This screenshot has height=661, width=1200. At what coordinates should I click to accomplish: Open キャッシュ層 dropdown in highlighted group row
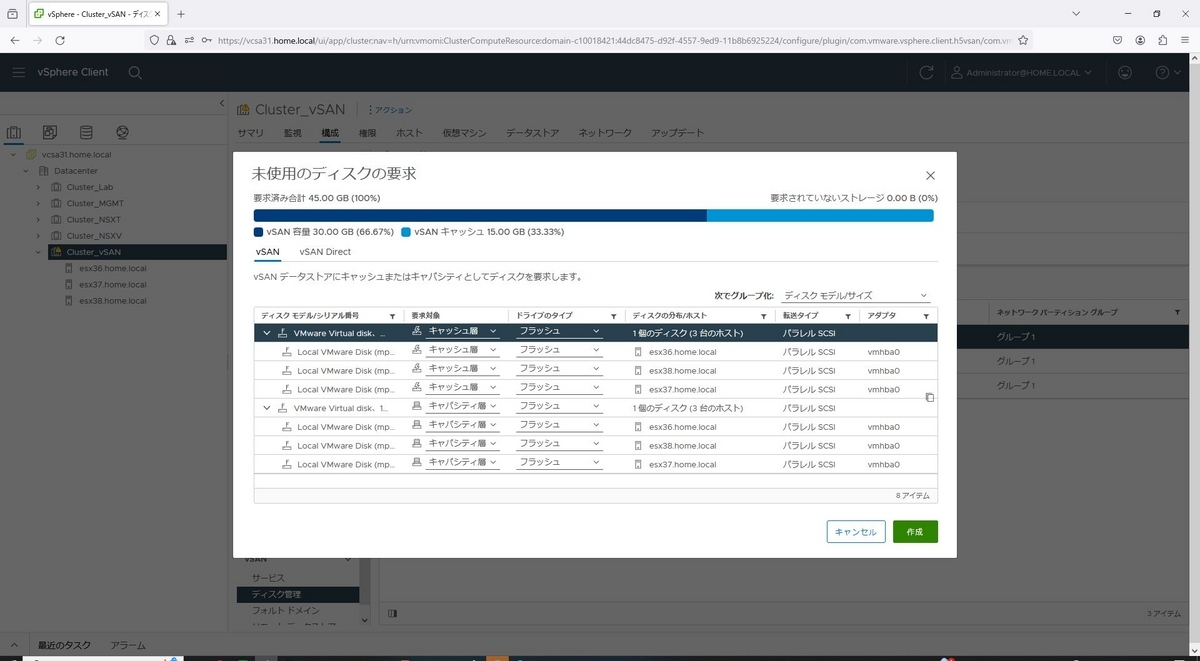462,331
